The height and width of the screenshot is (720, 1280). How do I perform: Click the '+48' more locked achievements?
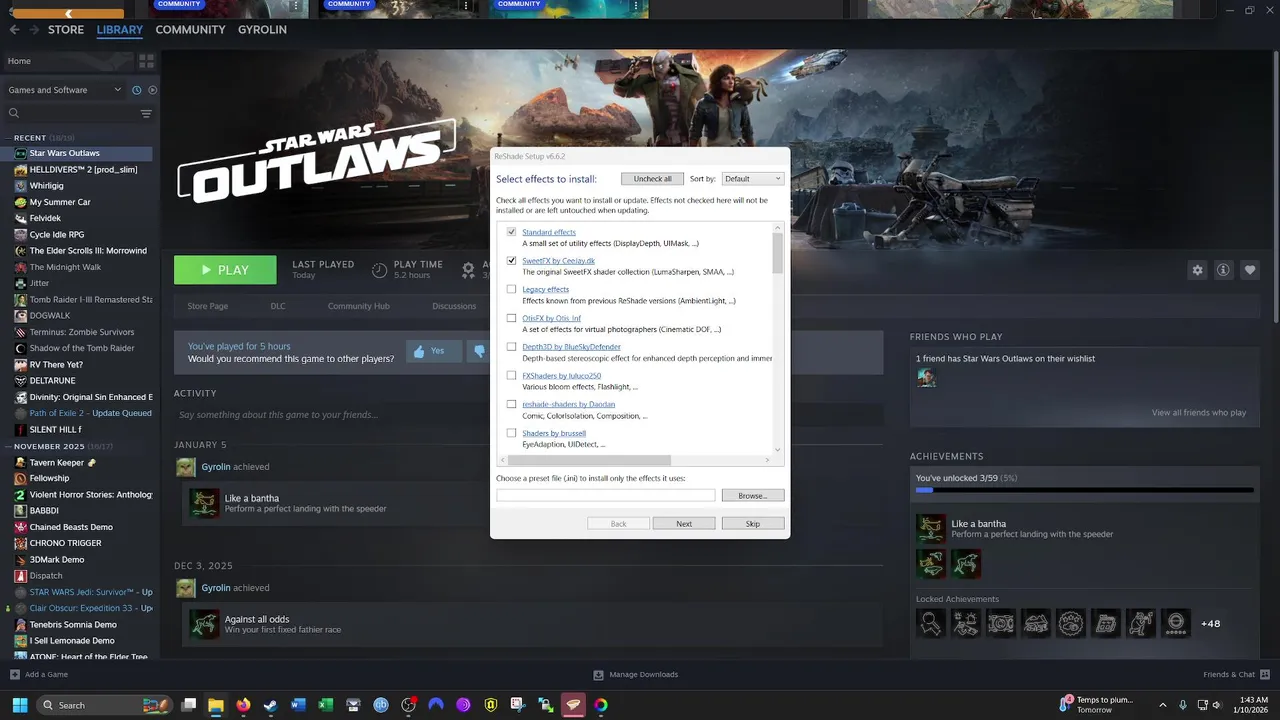pyautogui.click(x=1210, y=624)
